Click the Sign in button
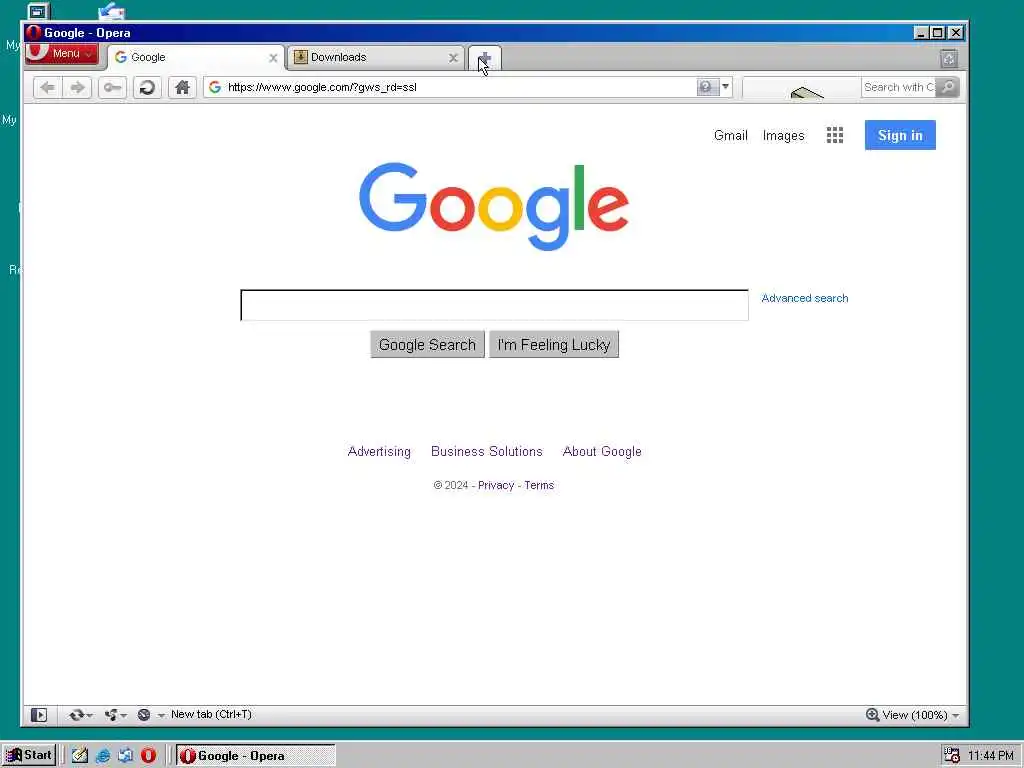The width and height of the screenshot is (1024, 768). click(900, 135)
